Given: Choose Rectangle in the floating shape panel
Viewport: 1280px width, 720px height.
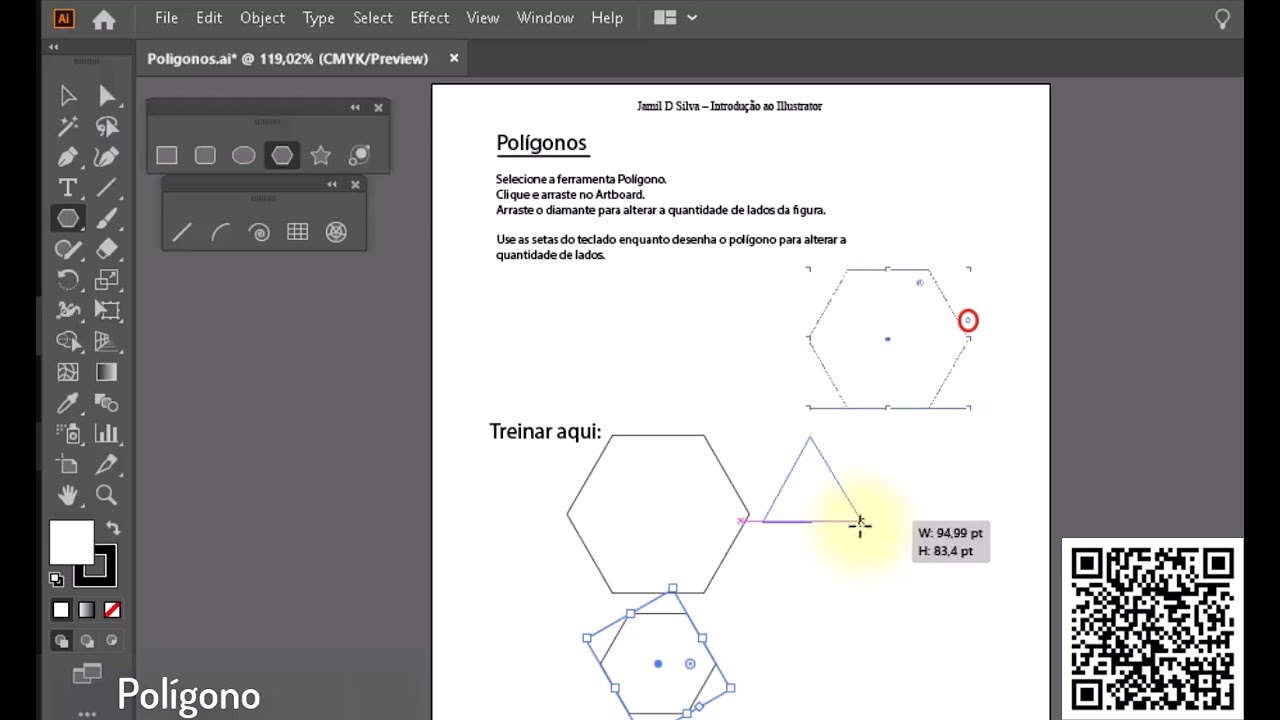Looking at the screenshot, I should pyautogui.click(x=167, y=155).
